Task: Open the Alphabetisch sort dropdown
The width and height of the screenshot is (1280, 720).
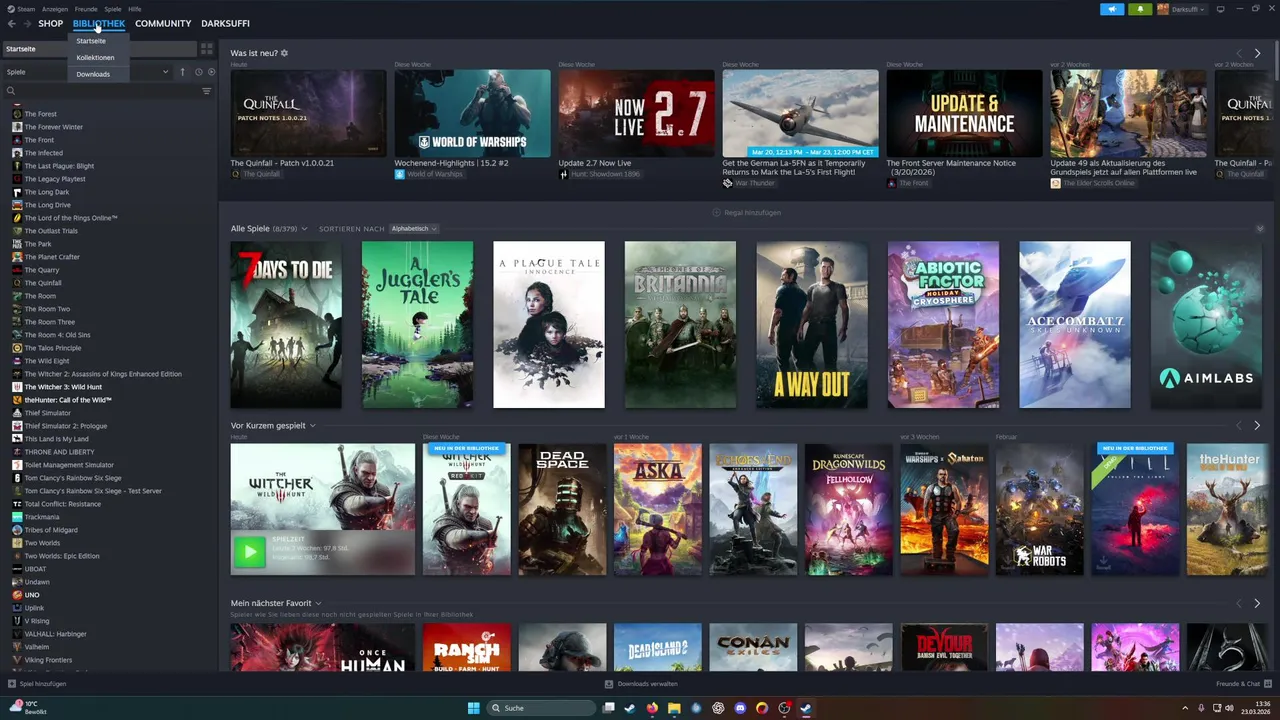Action: pyautogui.click(x=414, y=229)
